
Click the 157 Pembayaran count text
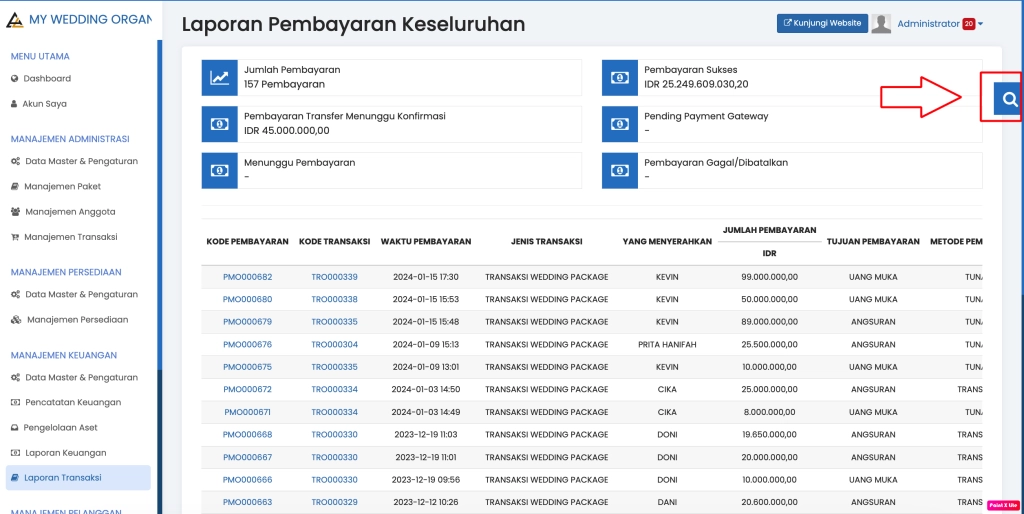[x=284, y=84]
